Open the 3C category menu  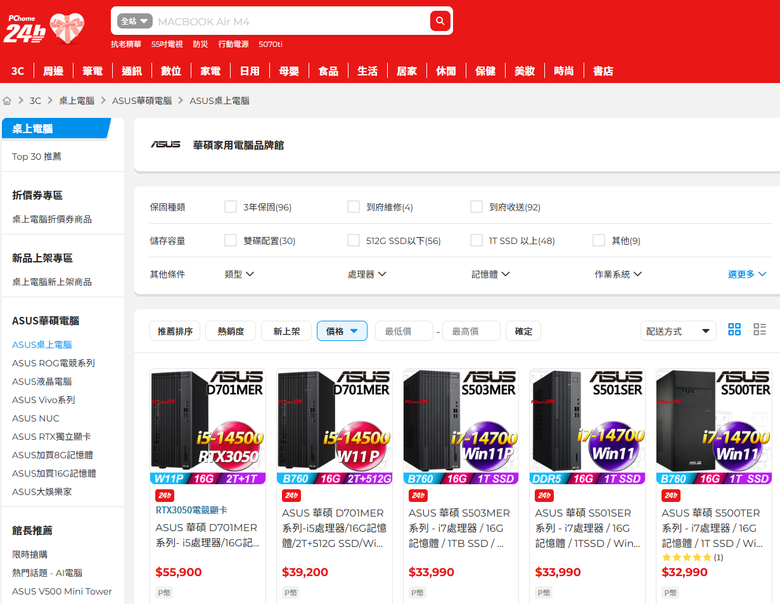(17, 71)
